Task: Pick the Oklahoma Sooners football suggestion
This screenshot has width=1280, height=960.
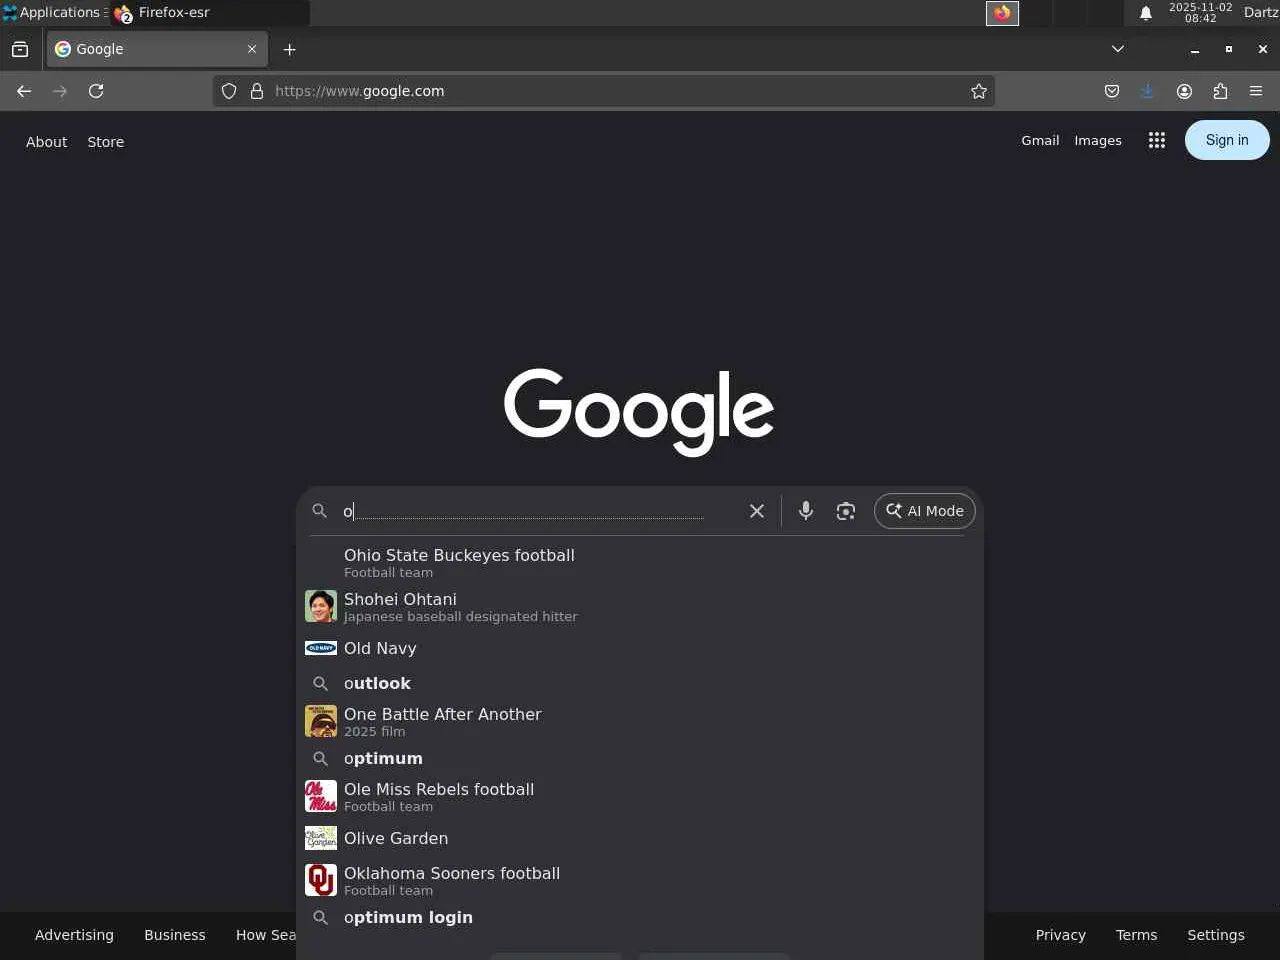Action: click(x=640, y=880)
